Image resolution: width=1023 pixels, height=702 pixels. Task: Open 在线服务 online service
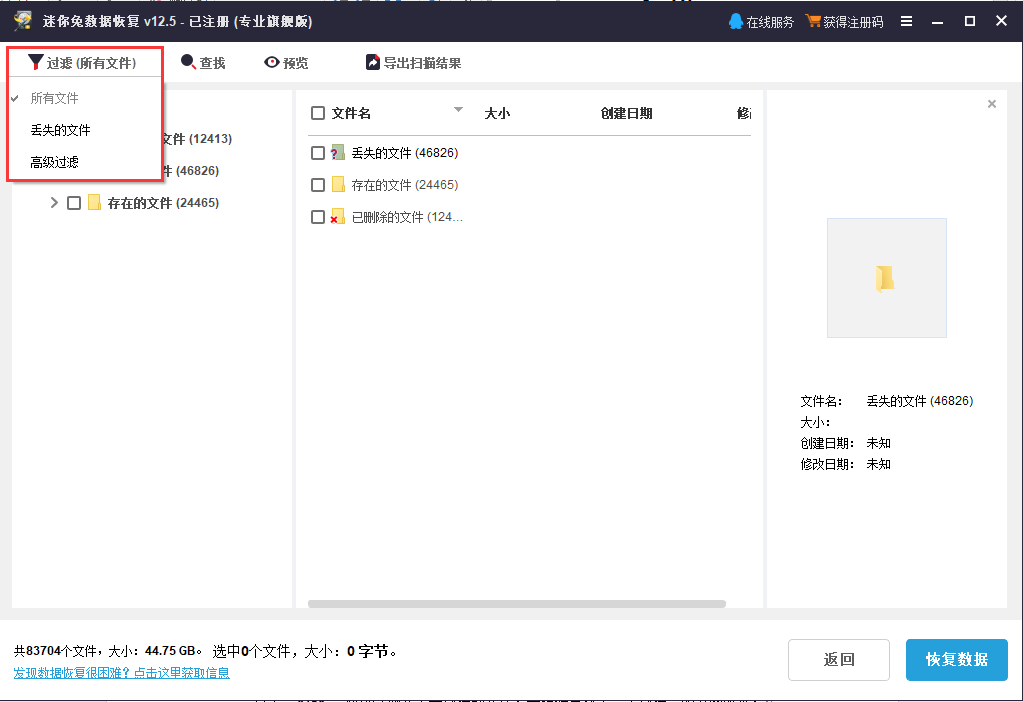click(761, 22)
